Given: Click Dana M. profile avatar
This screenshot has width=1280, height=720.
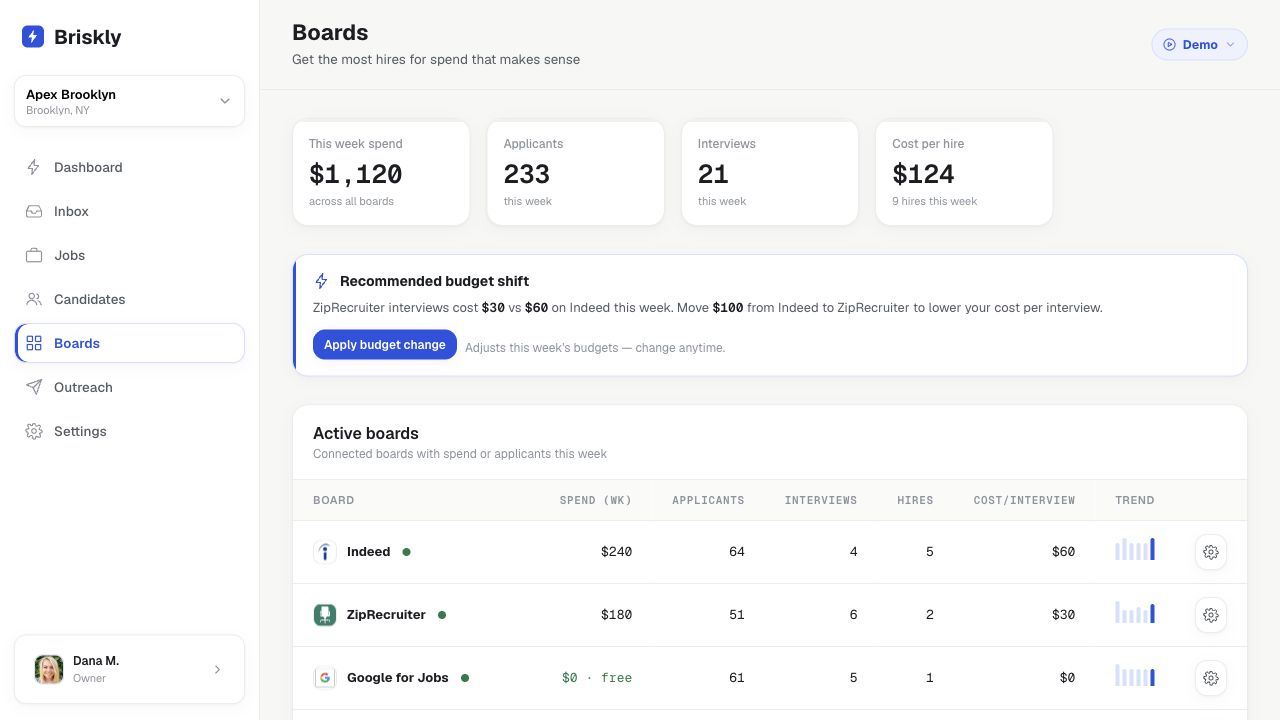Looking at the screenshot, I should [x=49, y=669].
